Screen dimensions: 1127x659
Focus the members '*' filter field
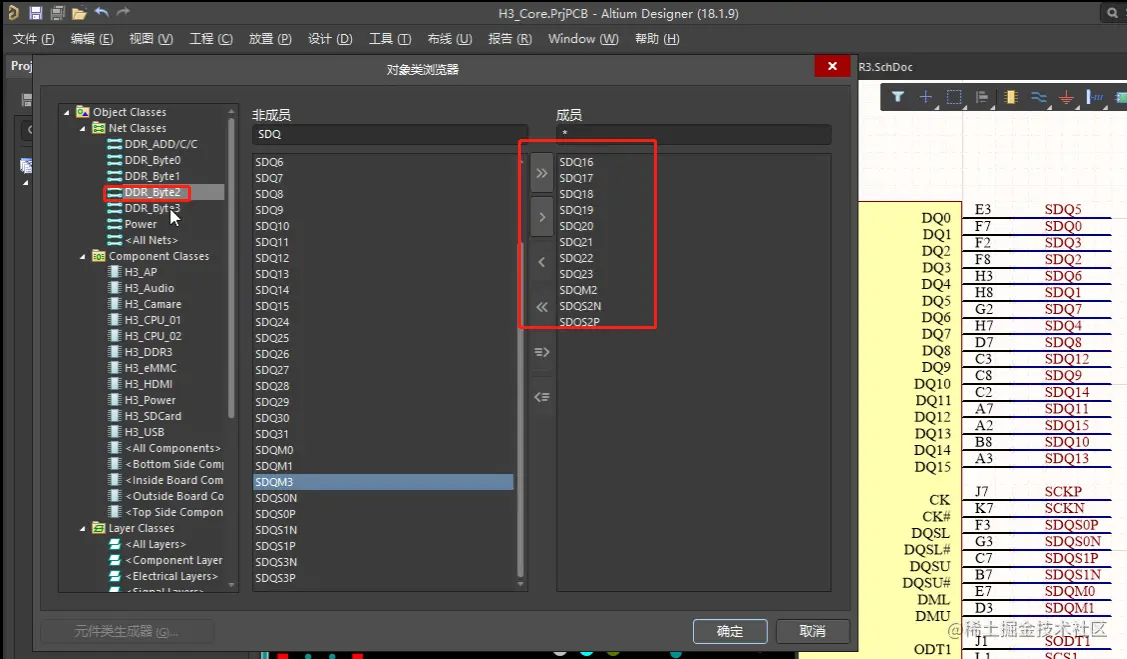[x=694, y=134]
